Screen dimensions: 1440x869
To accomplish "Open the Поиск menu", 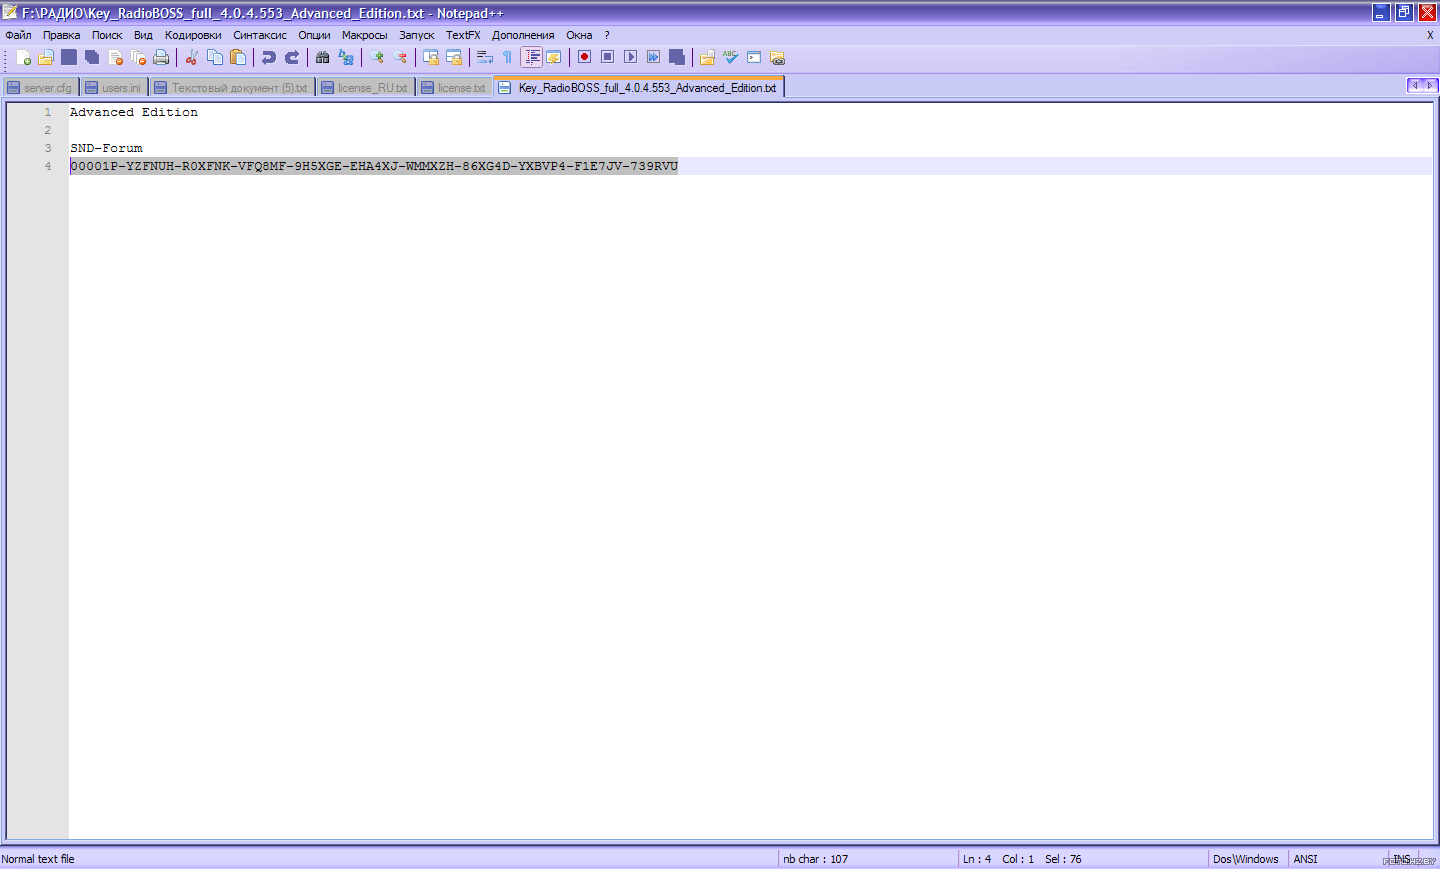I will point(107,35).
